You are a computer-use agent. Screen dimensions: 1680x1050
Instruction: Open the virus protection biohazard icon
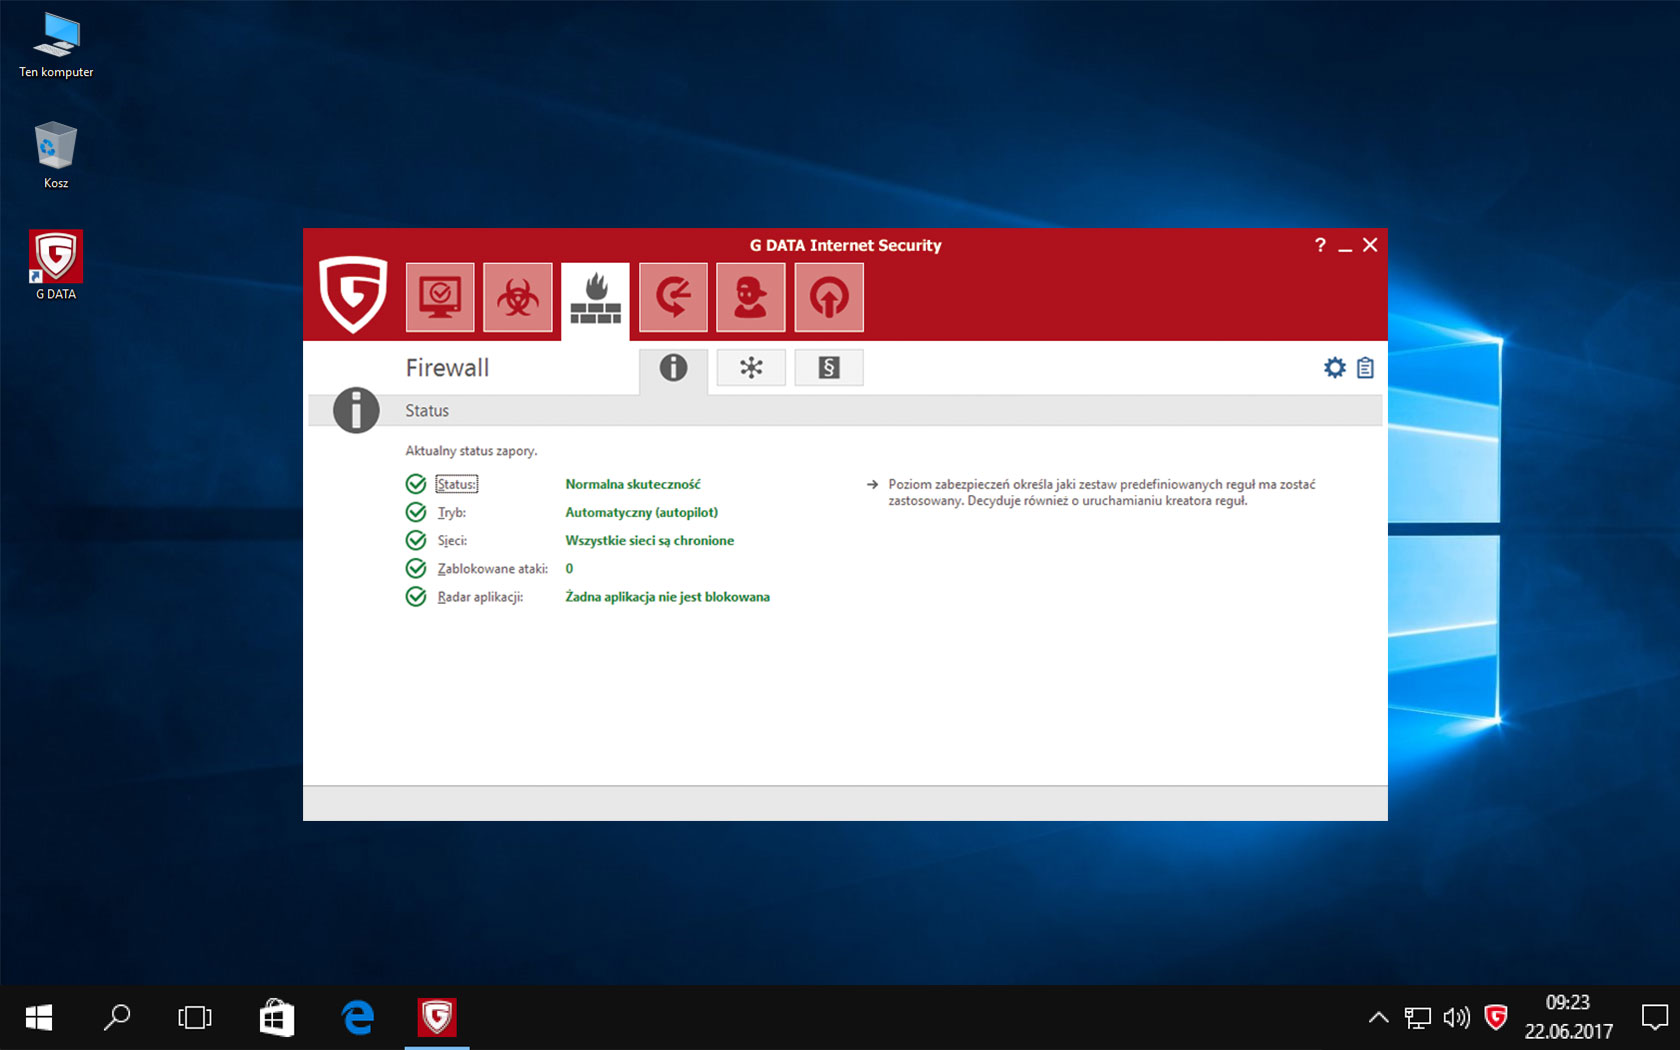pos(518,297)
